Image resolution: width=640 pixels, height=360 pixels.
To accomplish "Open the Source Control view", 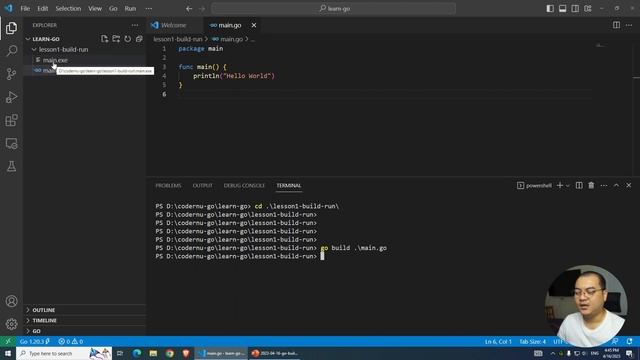I will [x=11, y=74].
